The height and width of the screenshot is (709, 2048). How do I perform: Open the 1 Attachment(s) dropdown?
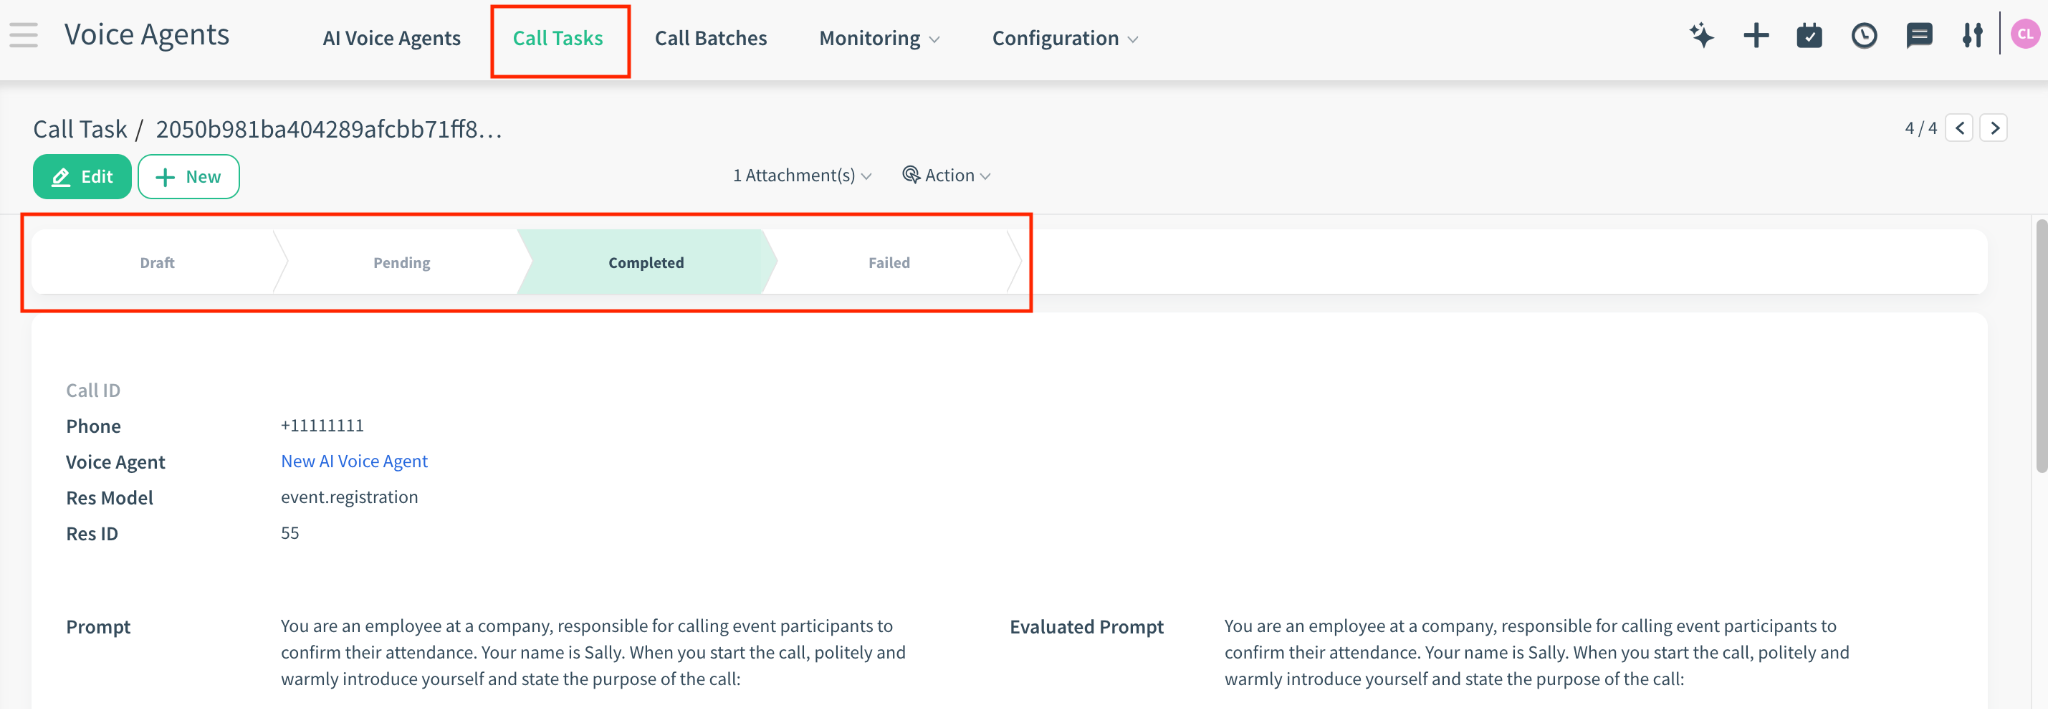click(x=802, y=176)
